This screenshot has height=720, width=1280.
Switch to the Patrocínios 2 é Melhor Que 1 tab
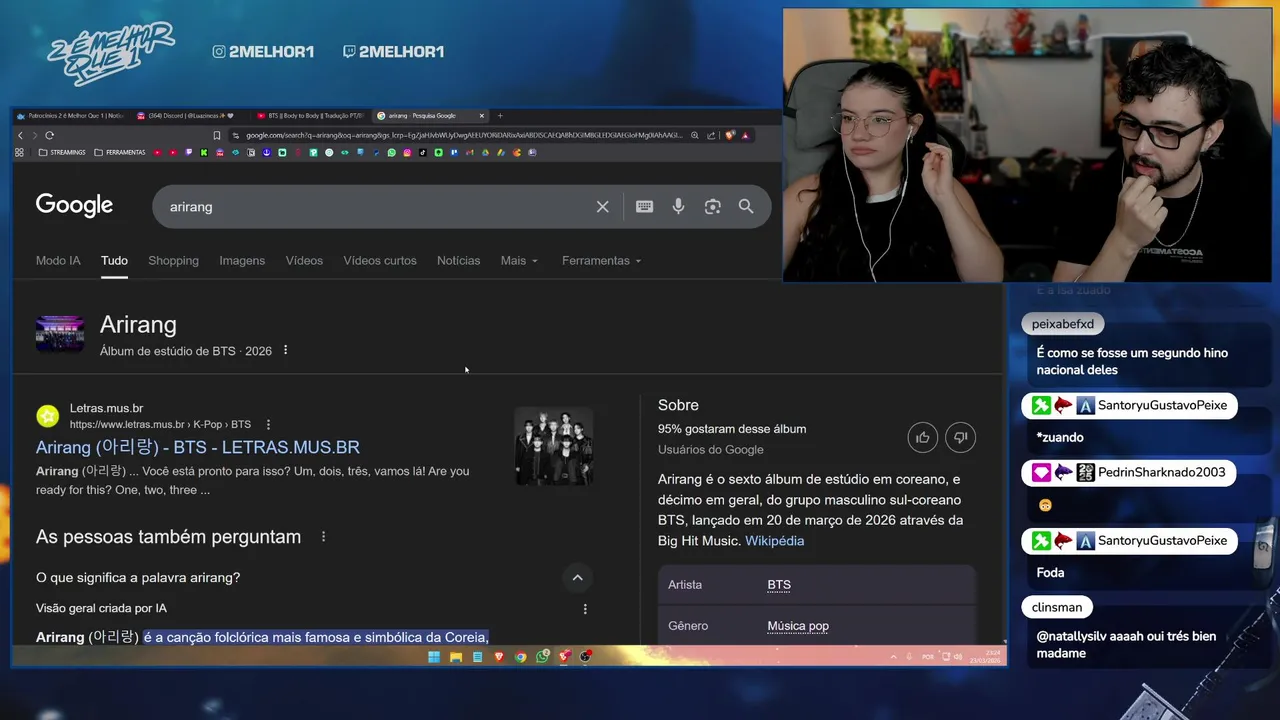point(70,116)
